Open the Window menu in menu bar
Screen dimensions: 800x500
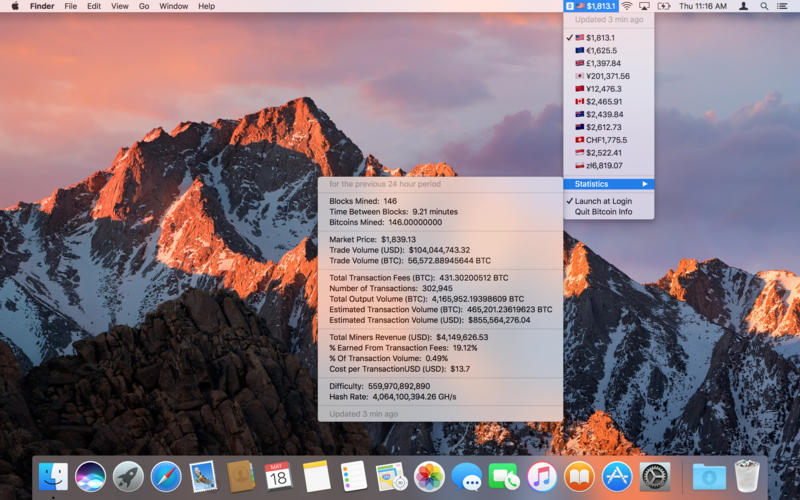(173, 6)
